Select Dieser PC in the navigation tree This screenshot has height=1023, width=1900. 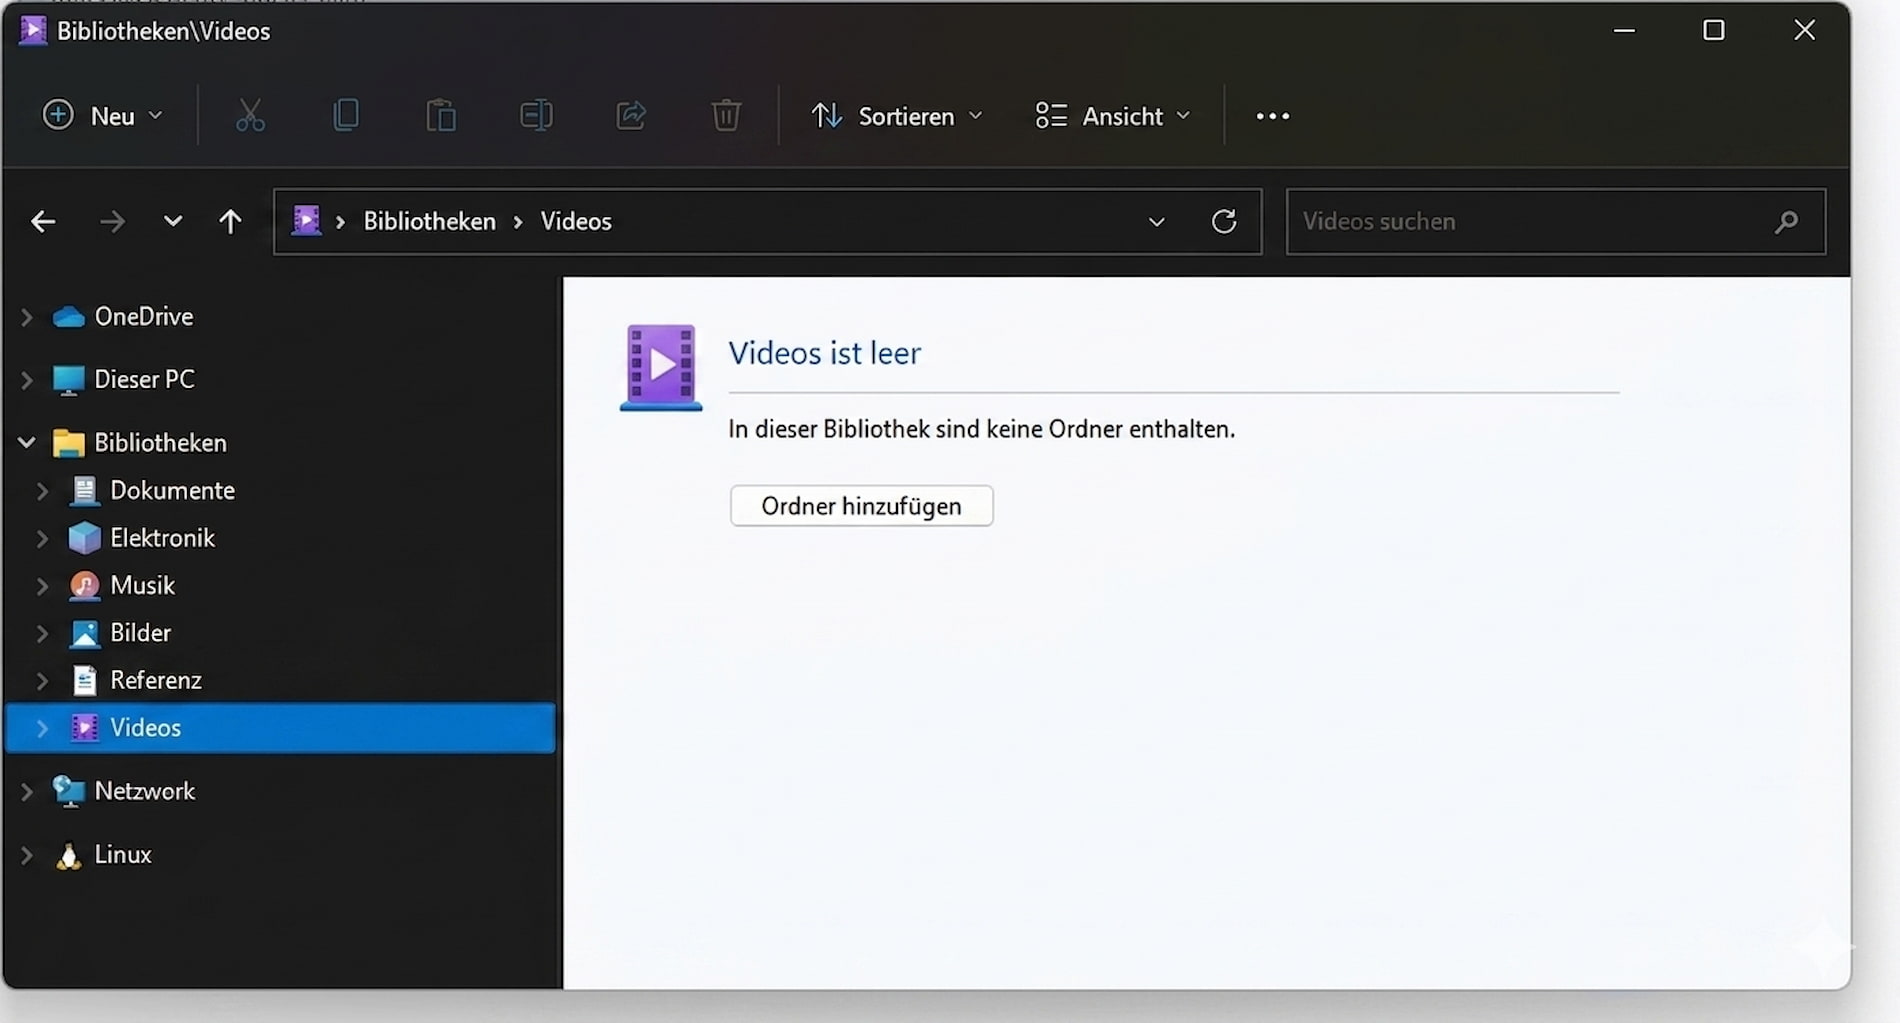(x=144, y=380)
